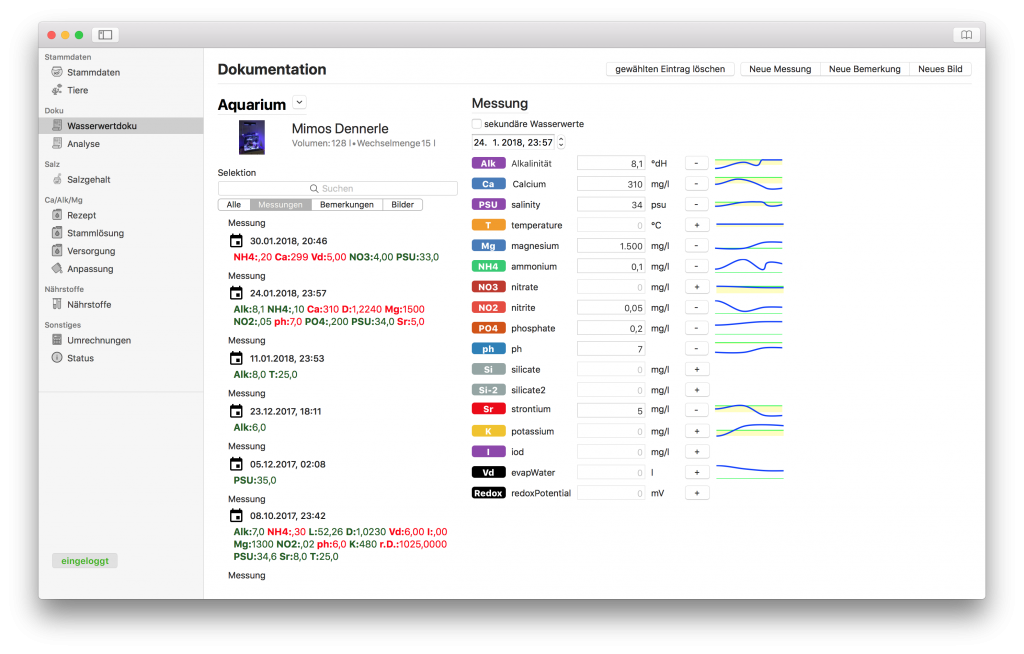
Task: Click the magnesium value field
Action: 612,246
